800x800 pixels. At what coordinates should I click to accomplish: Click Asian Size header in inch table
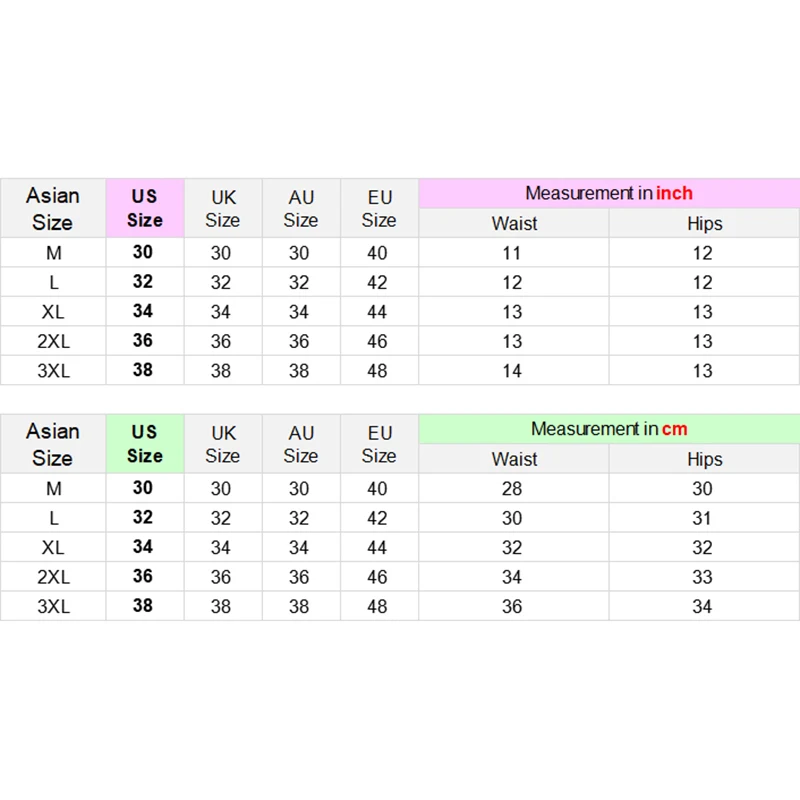(x=52, y=208)
